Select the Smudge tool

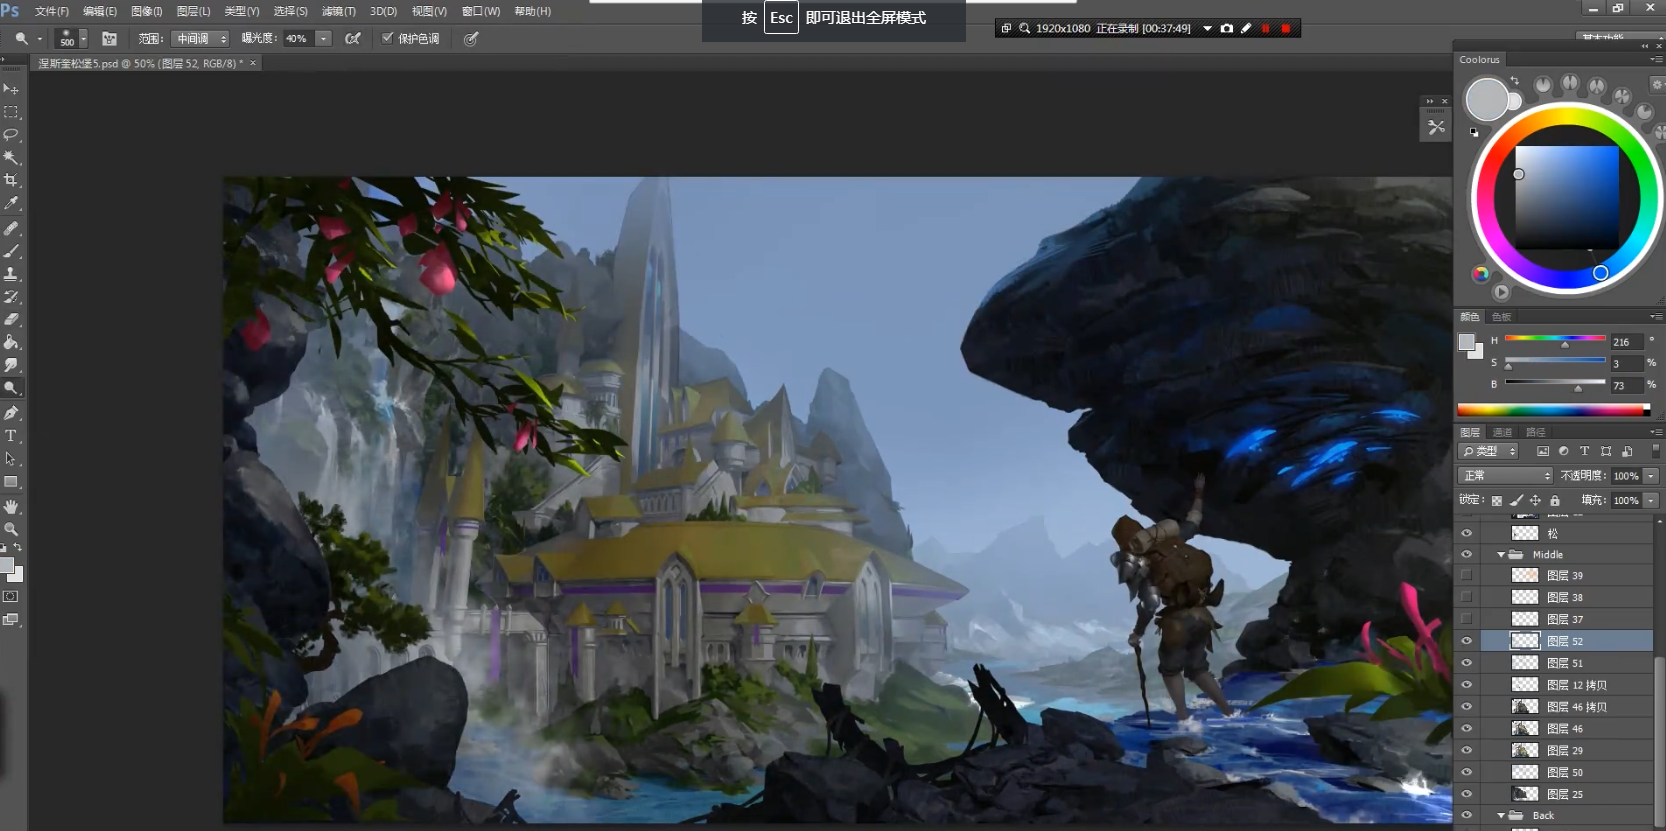pos(11,365)
